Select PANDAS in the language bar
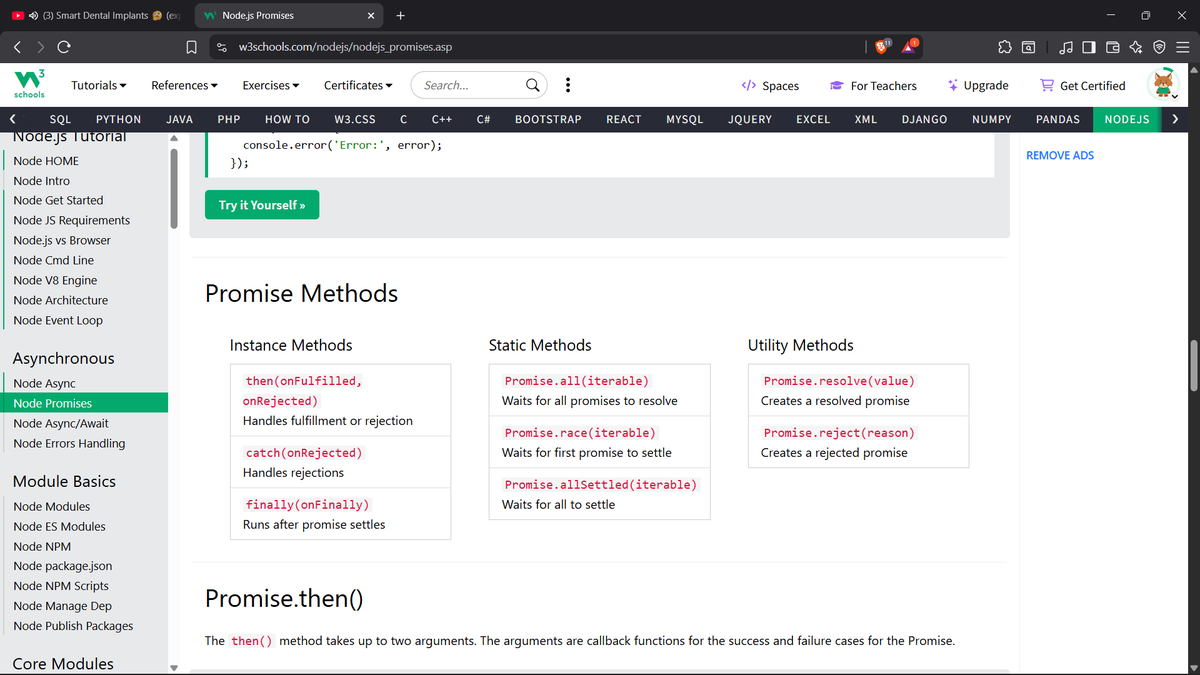Screen dimensions: 1200x675 point(1057,119)
